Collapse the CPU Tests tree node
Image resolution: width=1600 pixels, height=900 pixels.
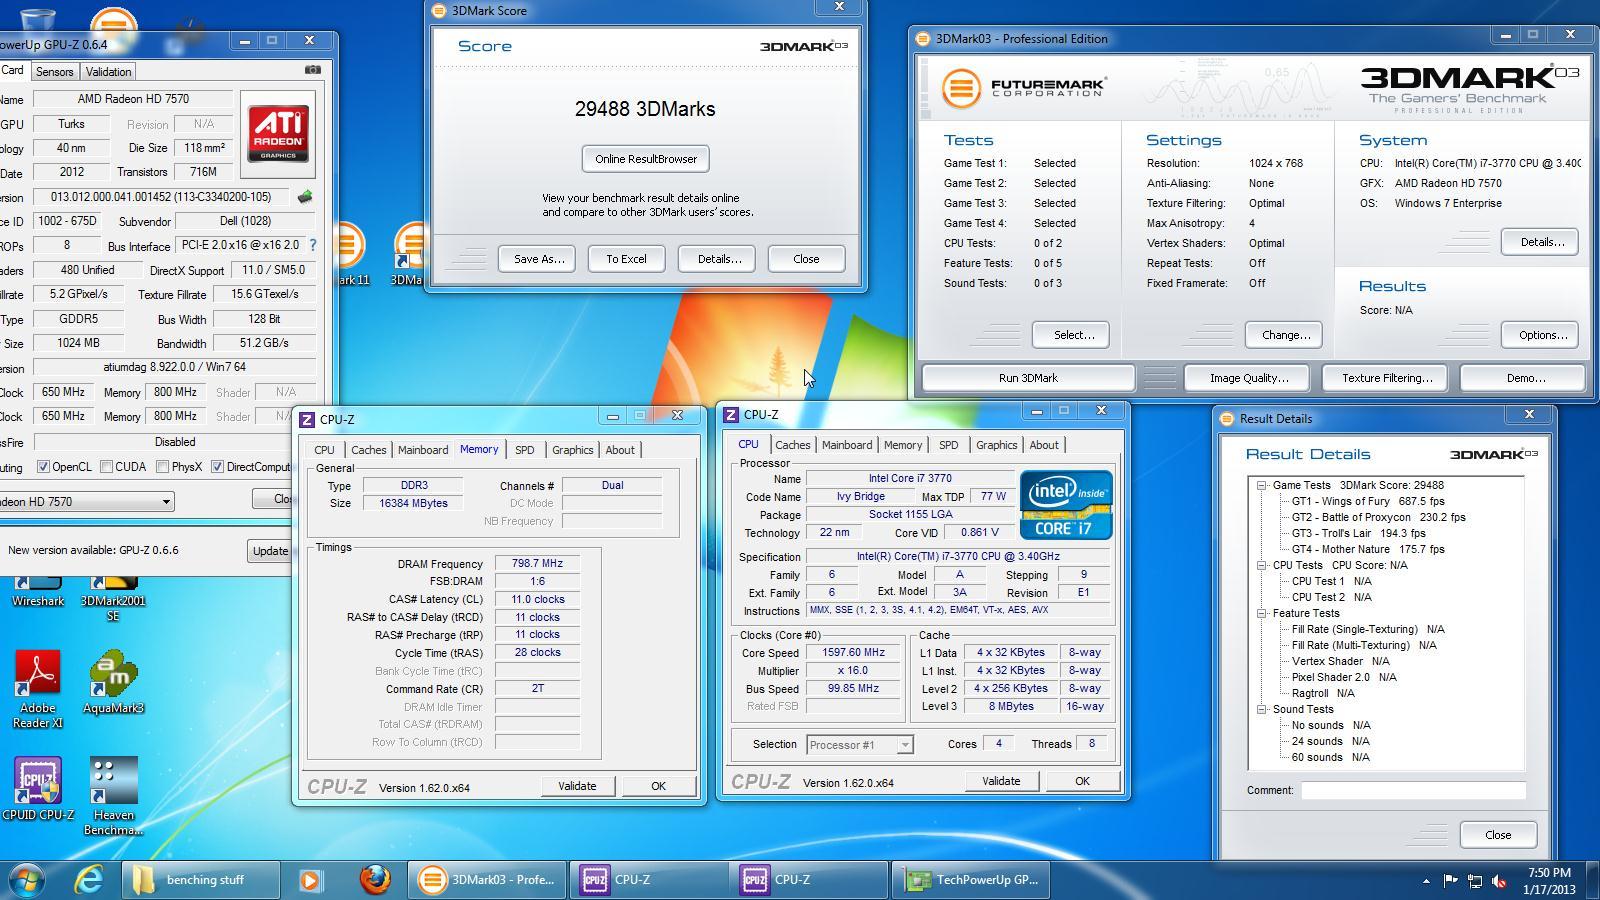1262,565
